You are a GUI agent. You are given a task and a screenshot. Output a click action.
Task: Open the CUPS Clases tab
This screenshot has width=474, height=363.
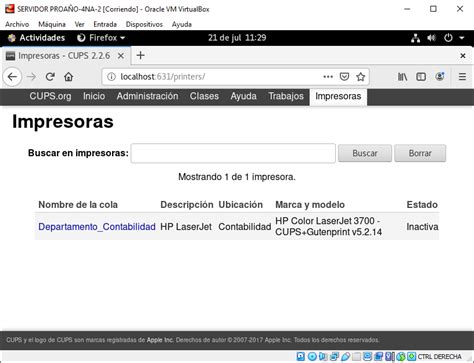(204, 96)
